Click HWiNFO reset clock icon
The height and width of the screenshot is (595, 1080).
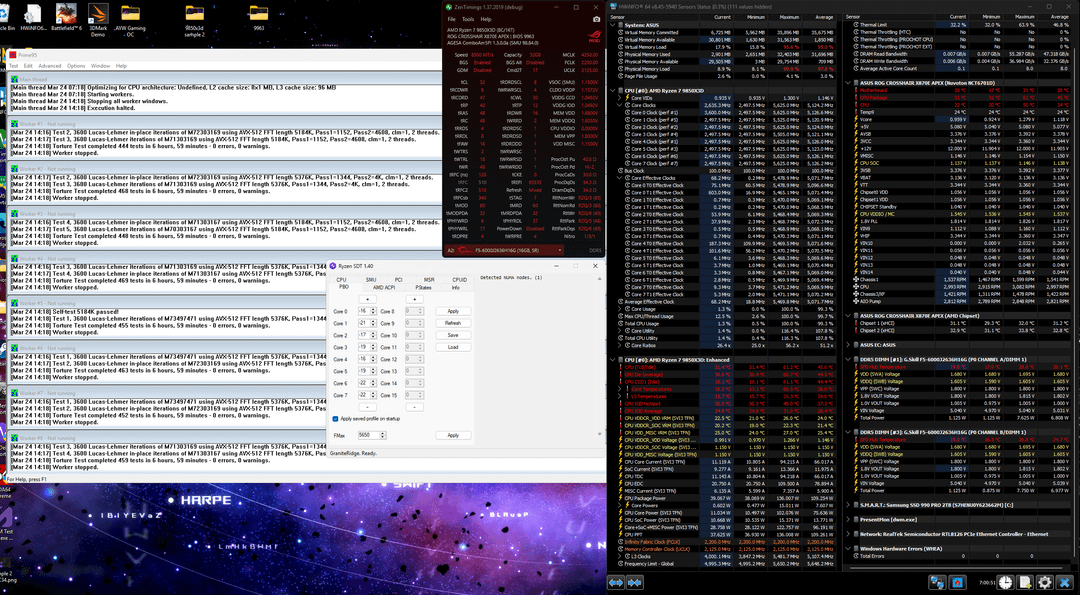(1006, 582)
